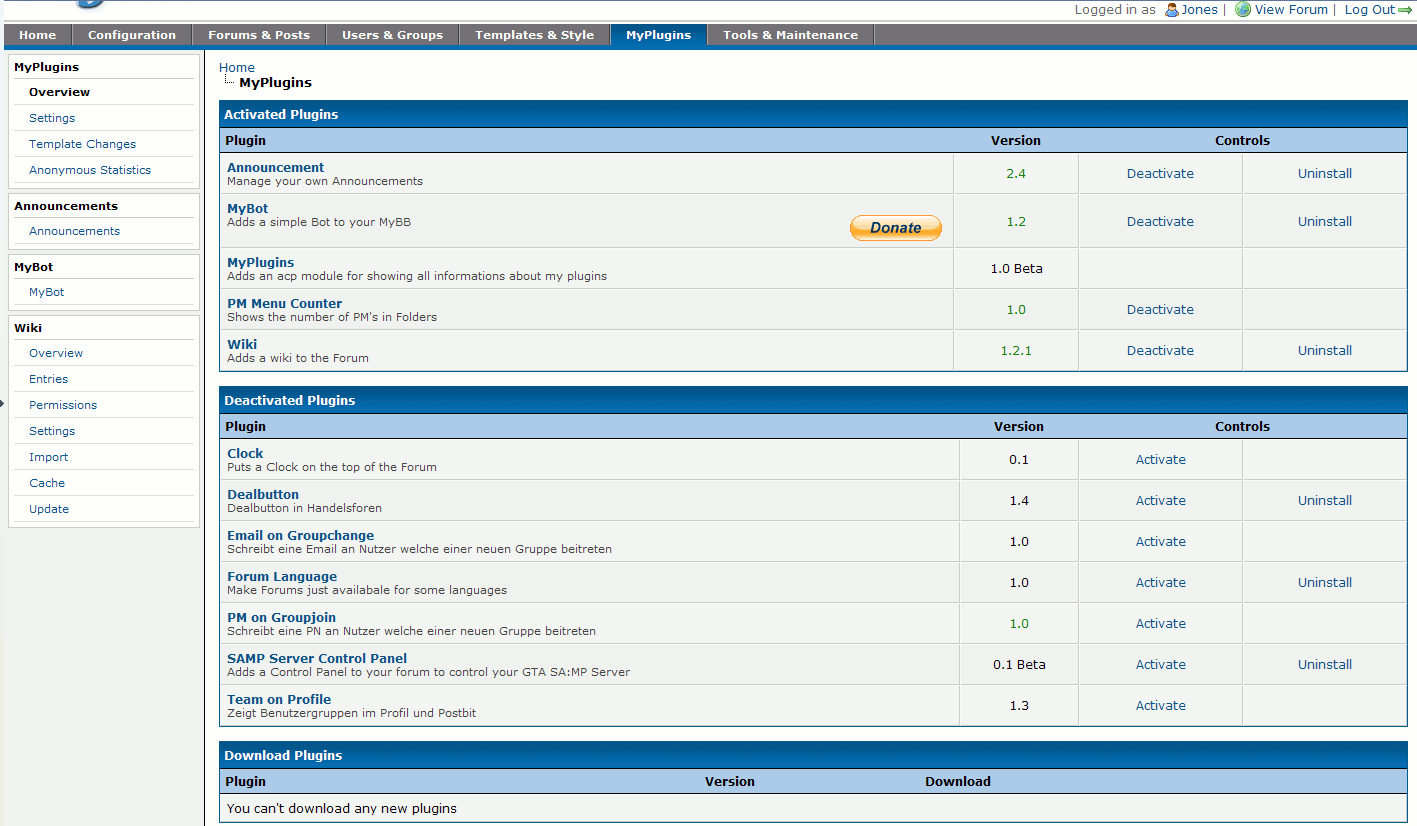
Task: Open Wiki Permissions in the sidebar
Action: click(63, 405)
